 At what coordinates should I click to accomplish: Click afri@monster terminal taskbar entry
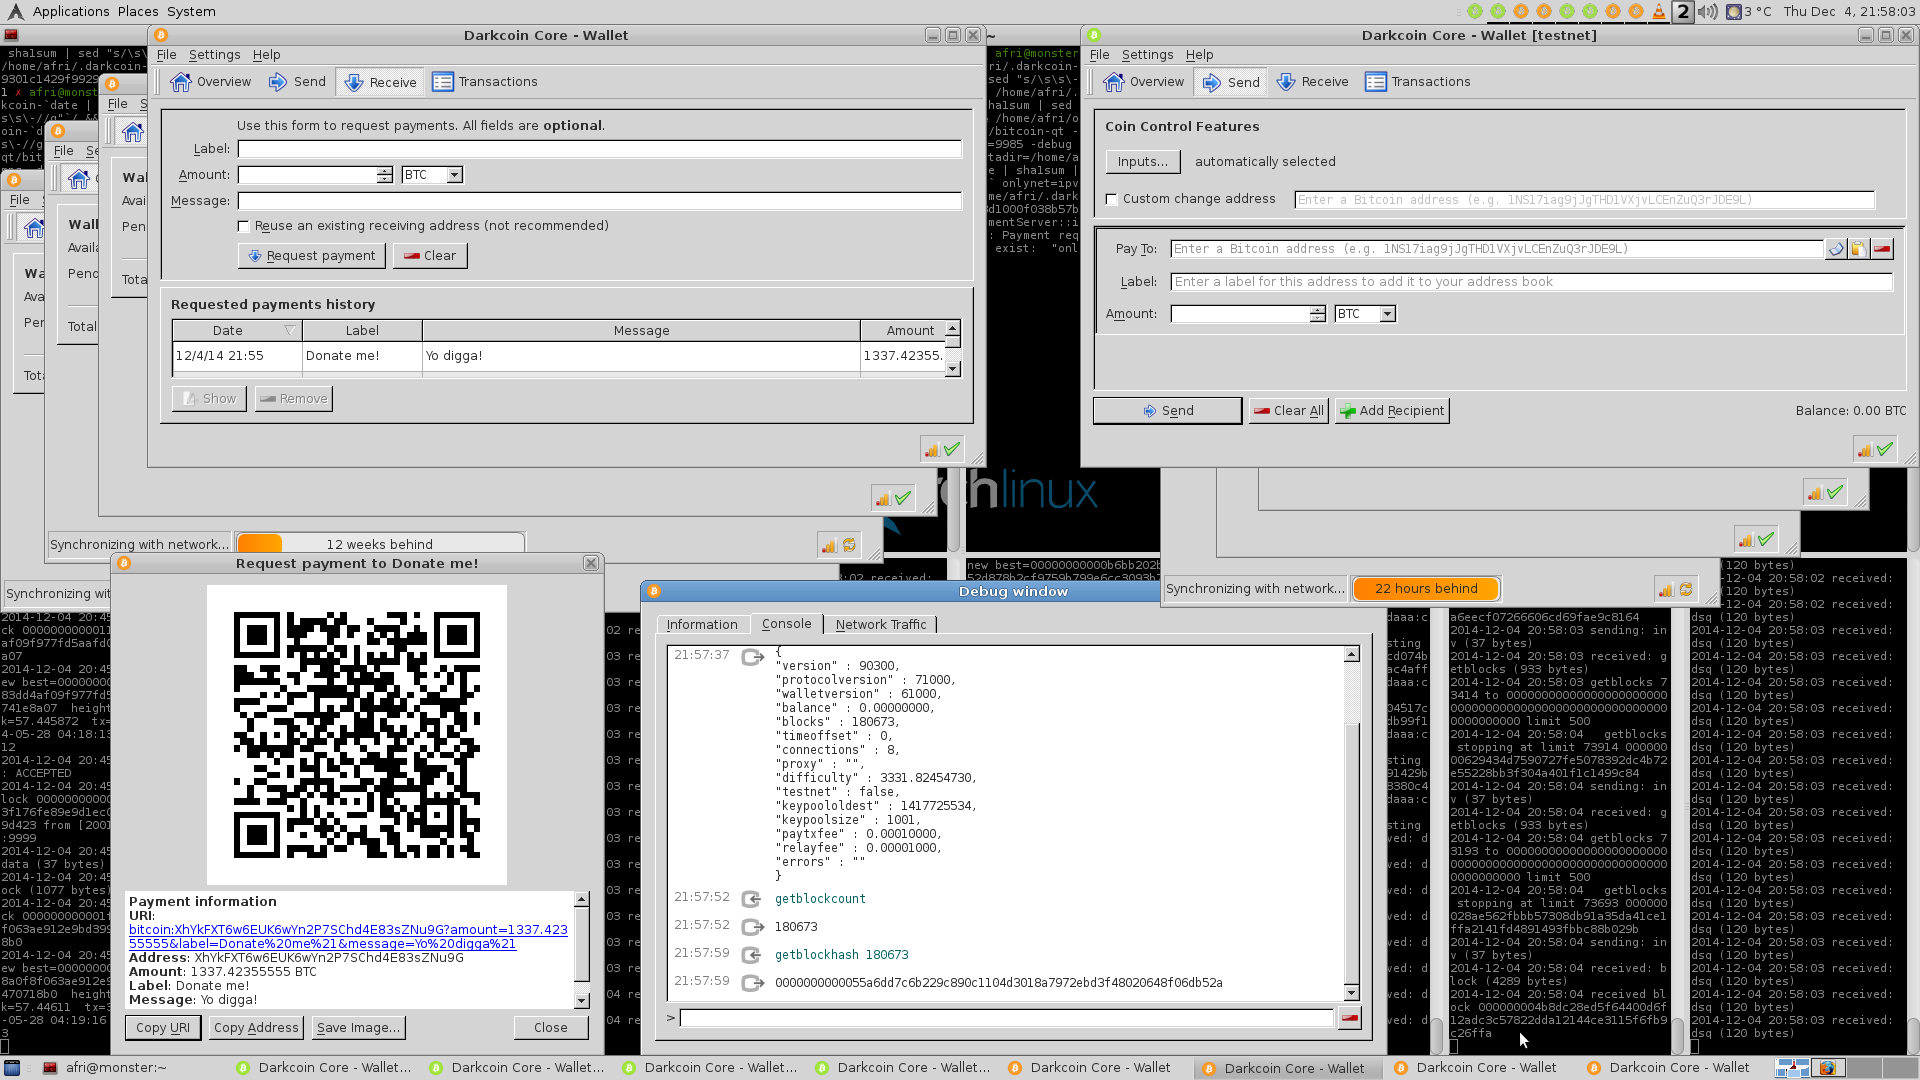coord(105,1068)
